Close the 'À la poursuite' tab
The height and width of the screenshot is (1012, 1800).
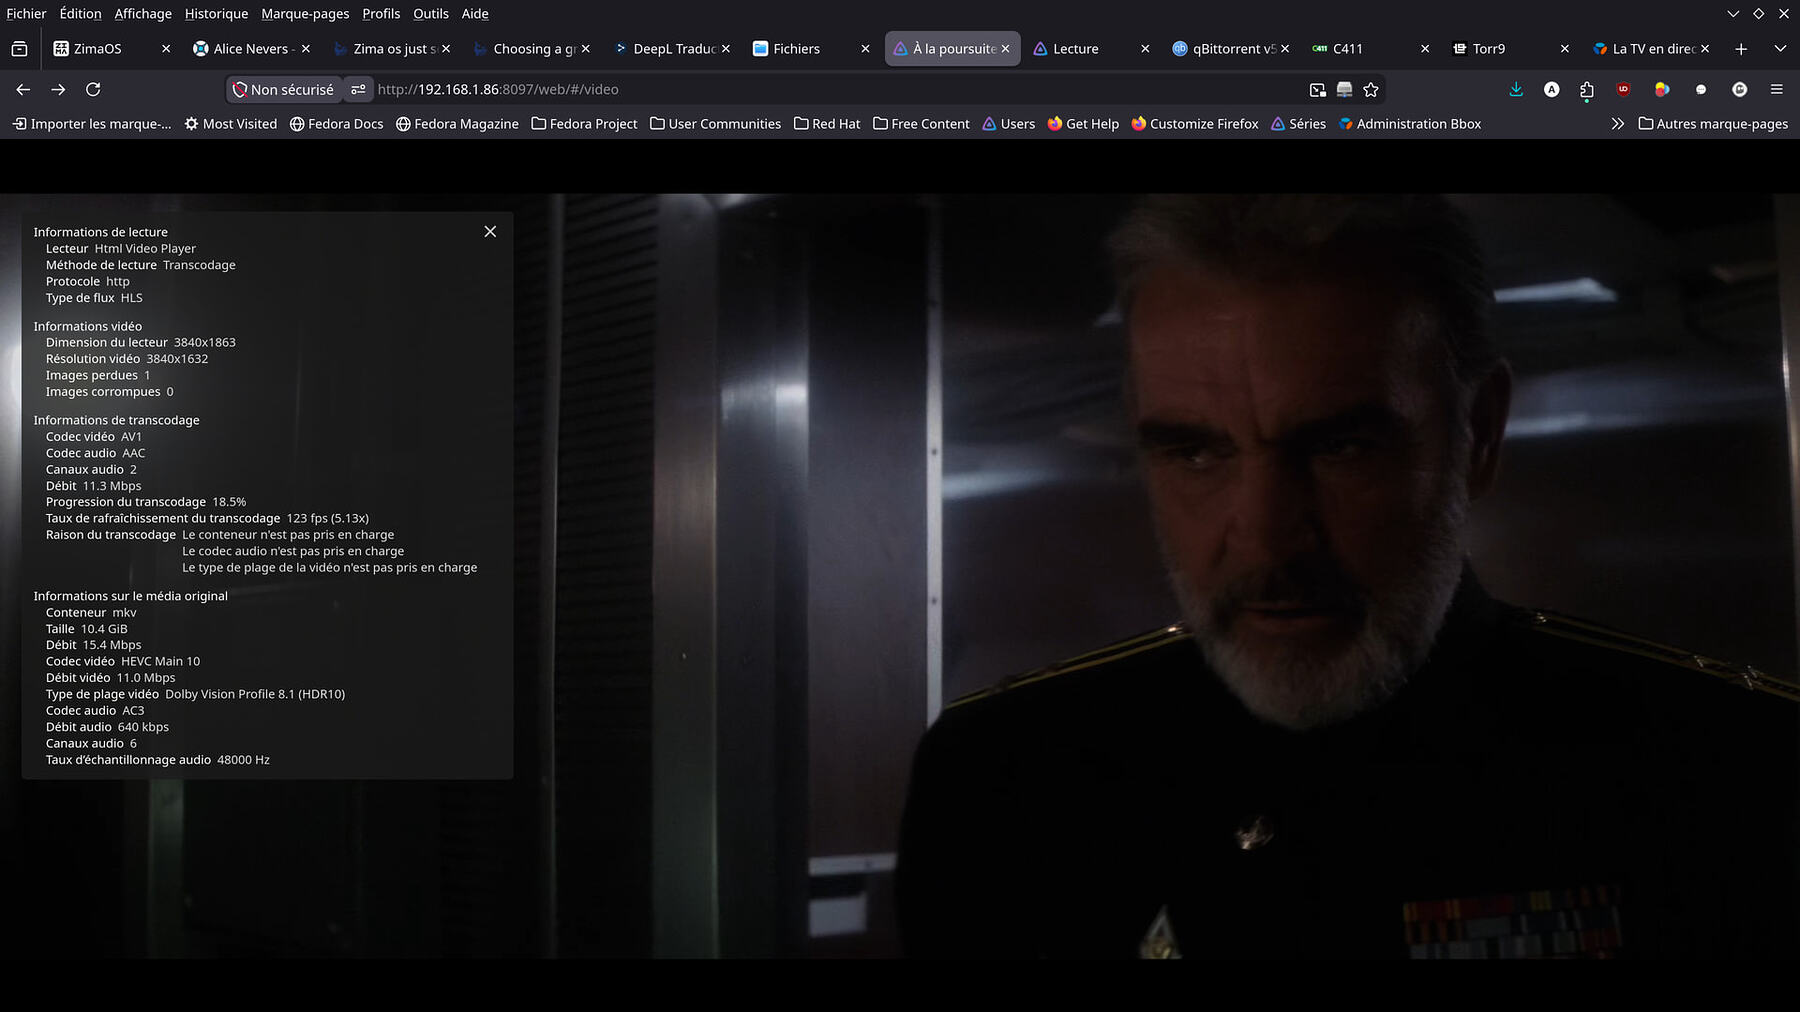tap(1006, 49)
